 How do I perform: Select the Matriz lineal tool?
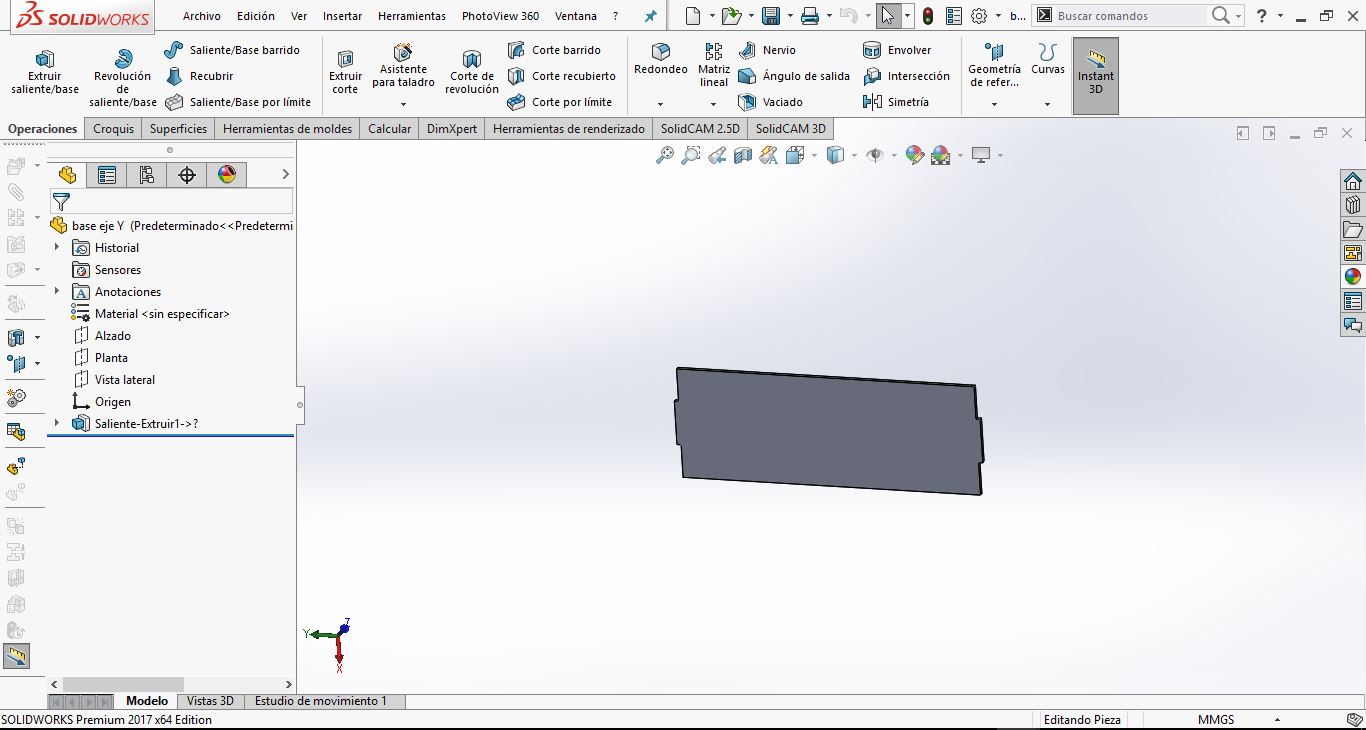[714, 66]
